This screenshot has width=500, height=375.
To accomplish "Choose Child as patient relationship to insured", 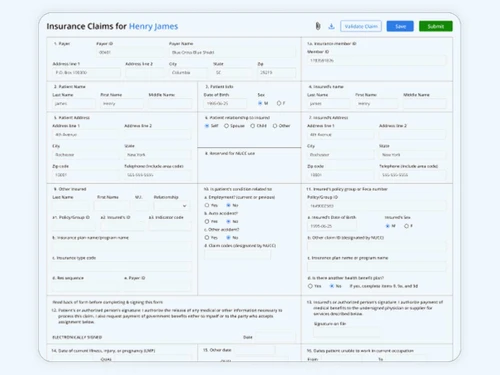I will pos(253,126).
